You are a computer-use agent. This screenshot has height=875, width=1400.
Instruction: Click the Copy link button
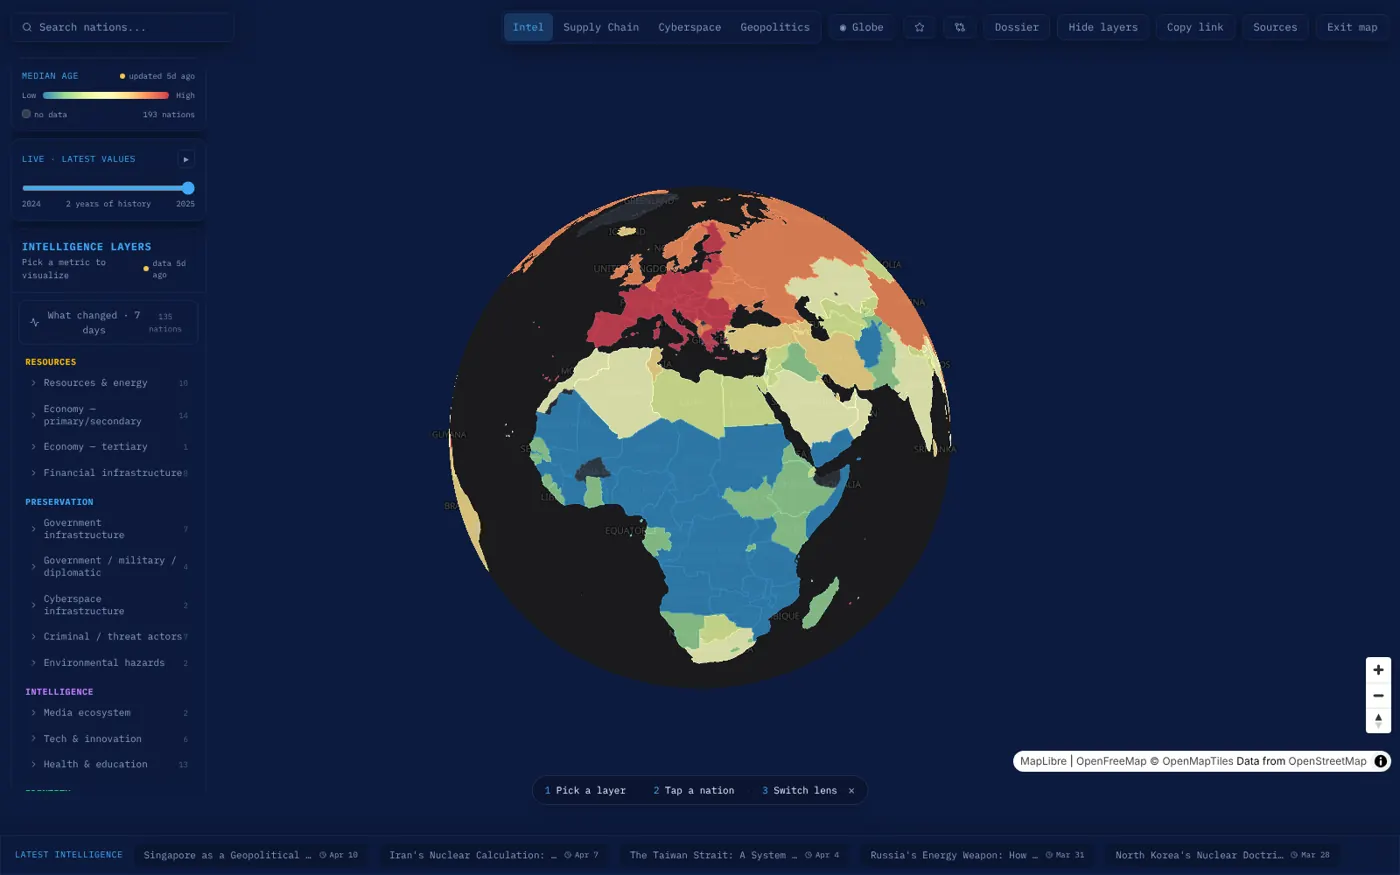tap(1195, 27)
